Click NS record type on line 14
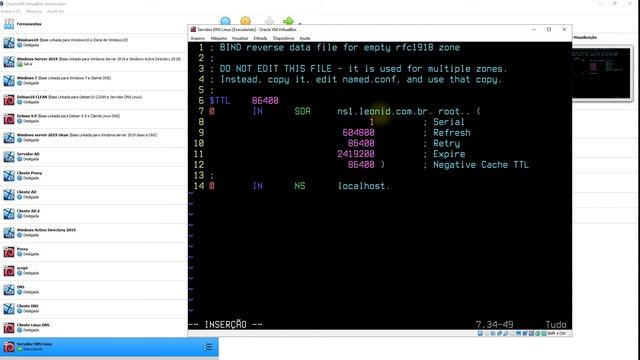The image size is (640, 360). [x=300, y=186]
